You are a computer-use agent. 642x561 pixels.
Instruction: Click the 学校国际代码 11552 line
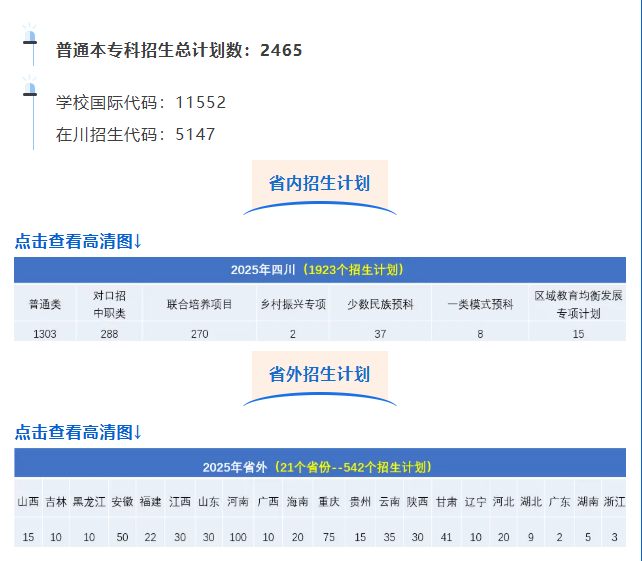[x=141, y=102]
